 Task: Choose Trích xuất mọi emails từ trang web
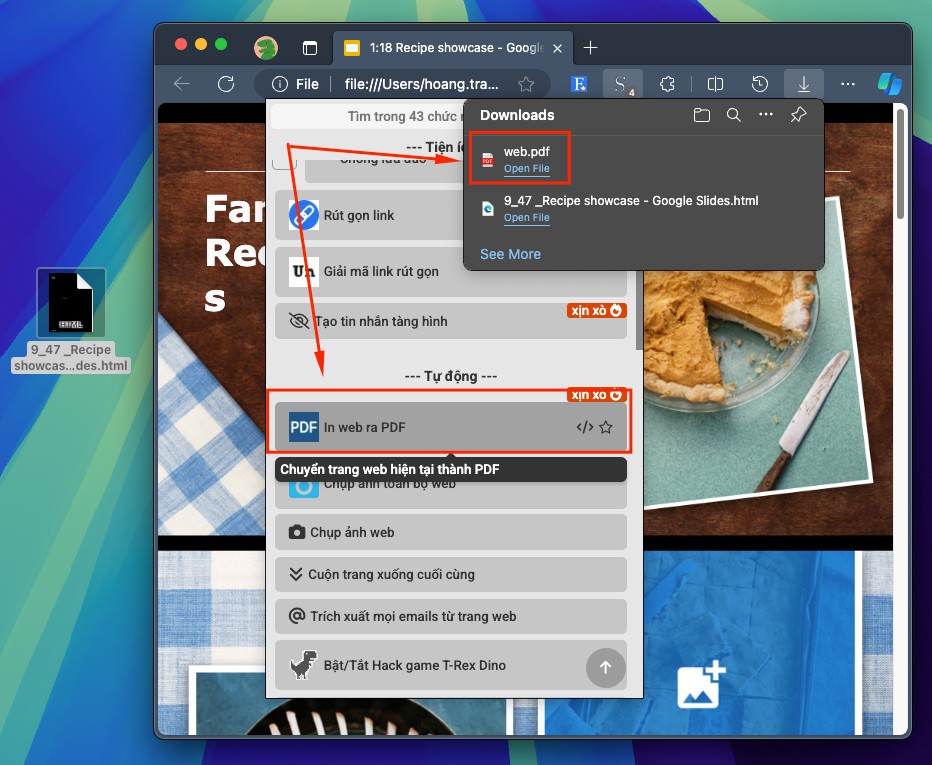click(451, 616)
